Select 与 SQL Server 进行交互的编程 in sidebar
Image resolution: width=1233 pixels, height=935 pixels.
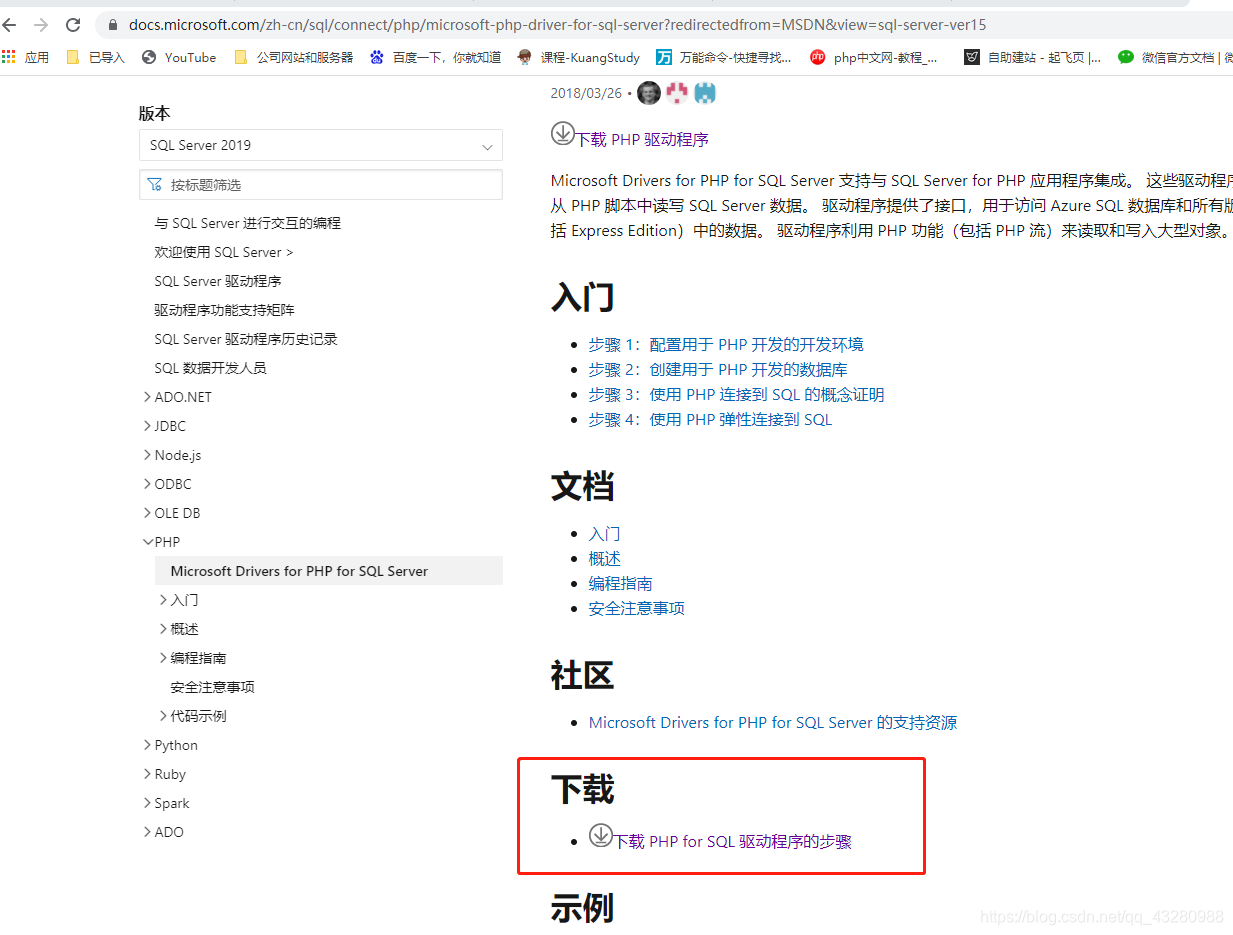coord(248,223)
